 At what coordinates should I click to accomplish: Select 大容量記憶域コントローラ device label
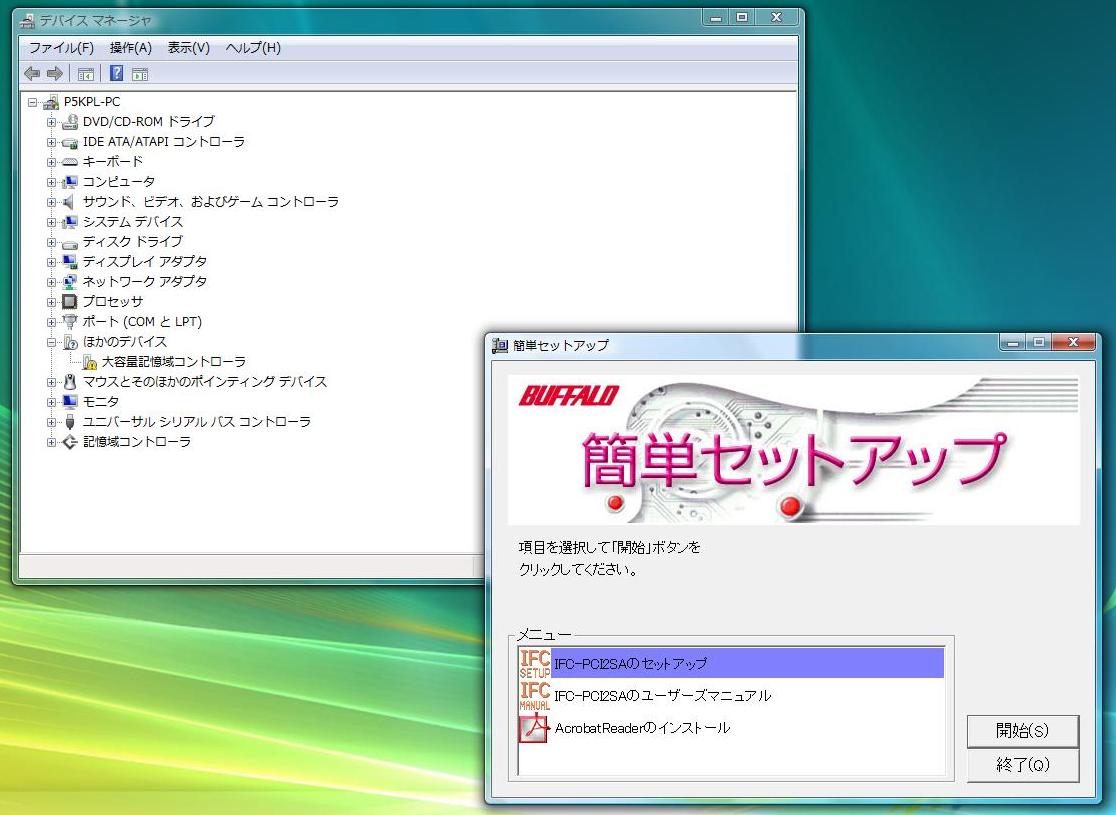point(174,362)
